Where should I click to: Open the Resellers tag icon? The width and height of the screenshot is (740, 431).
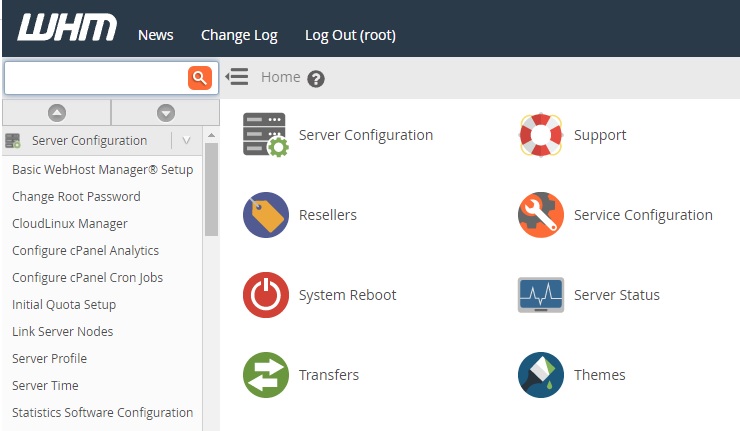click(265, 215)
